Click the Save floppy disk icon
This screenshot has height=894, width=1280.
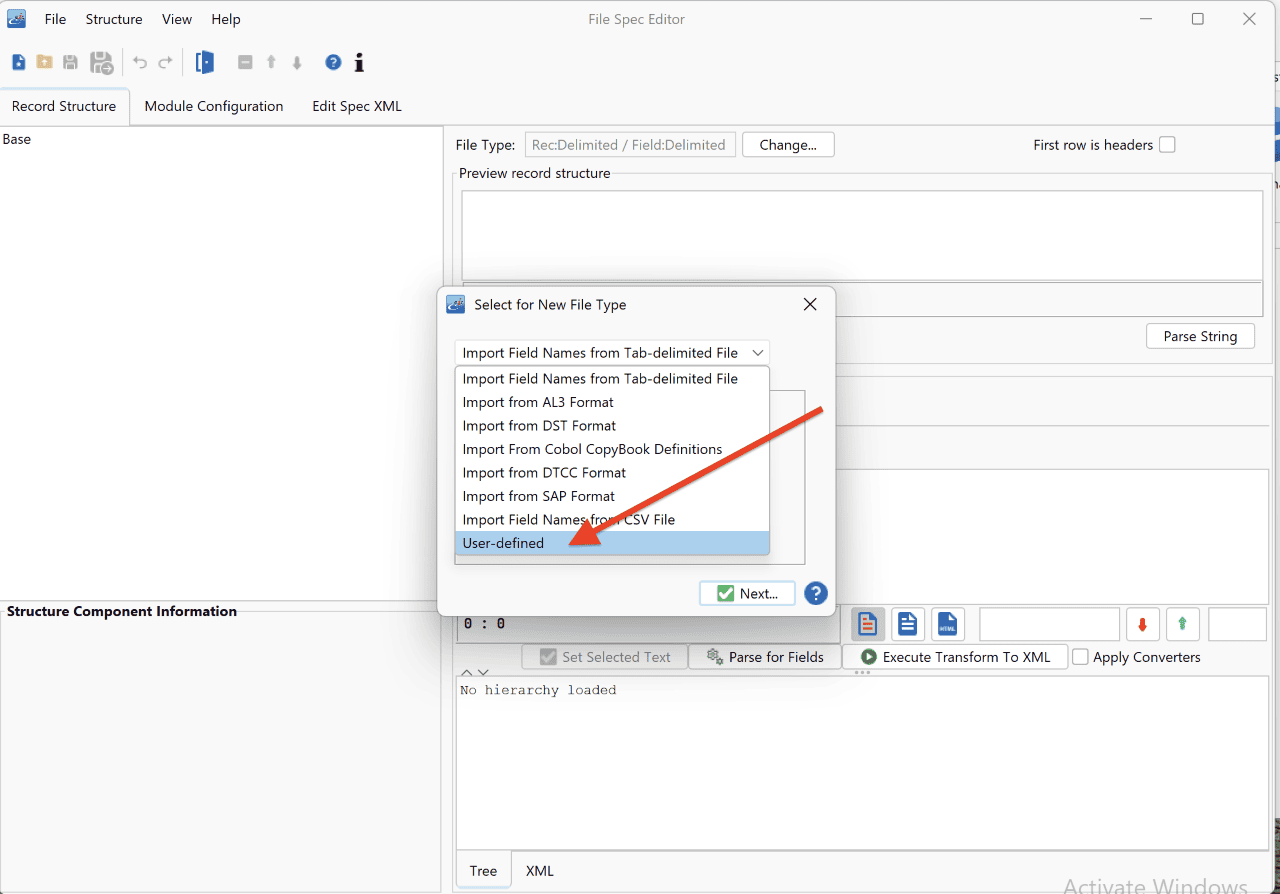click(x=70, y=63)
